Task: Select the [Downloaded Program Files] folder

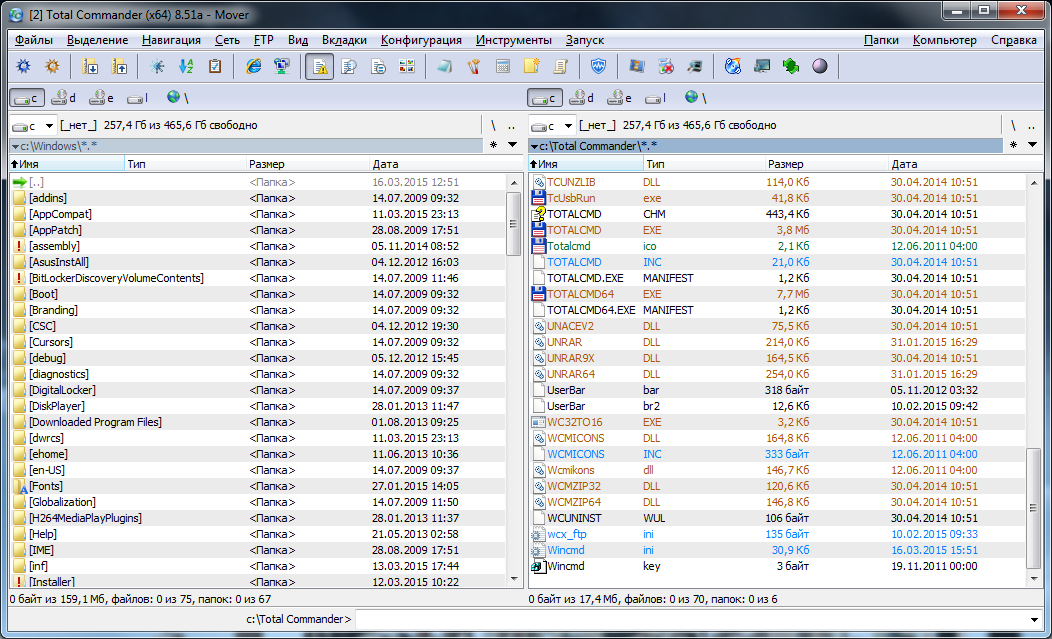Action: tap(258, 422)
